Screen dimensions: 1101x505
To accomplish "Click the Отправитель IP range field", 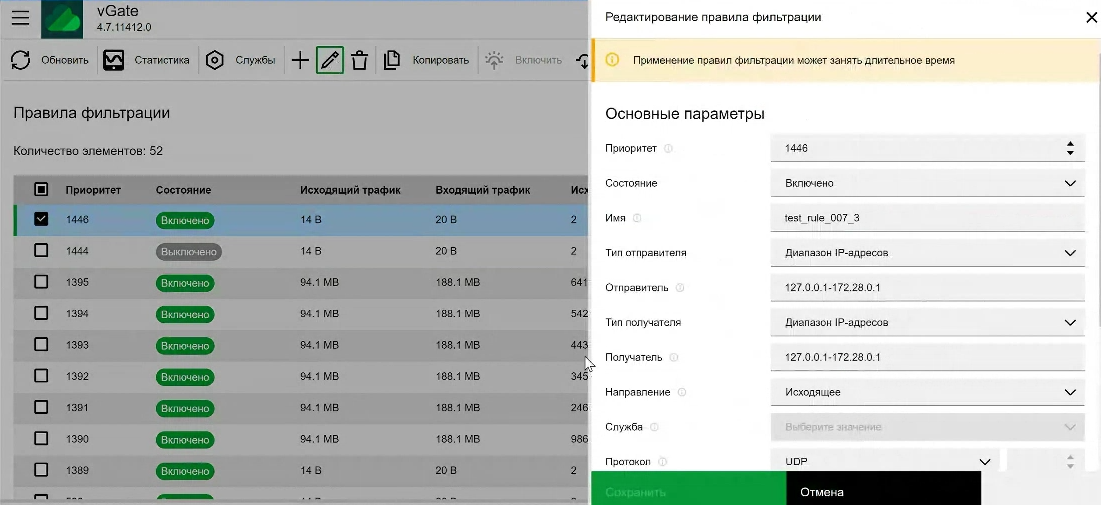I will (927, 287).
